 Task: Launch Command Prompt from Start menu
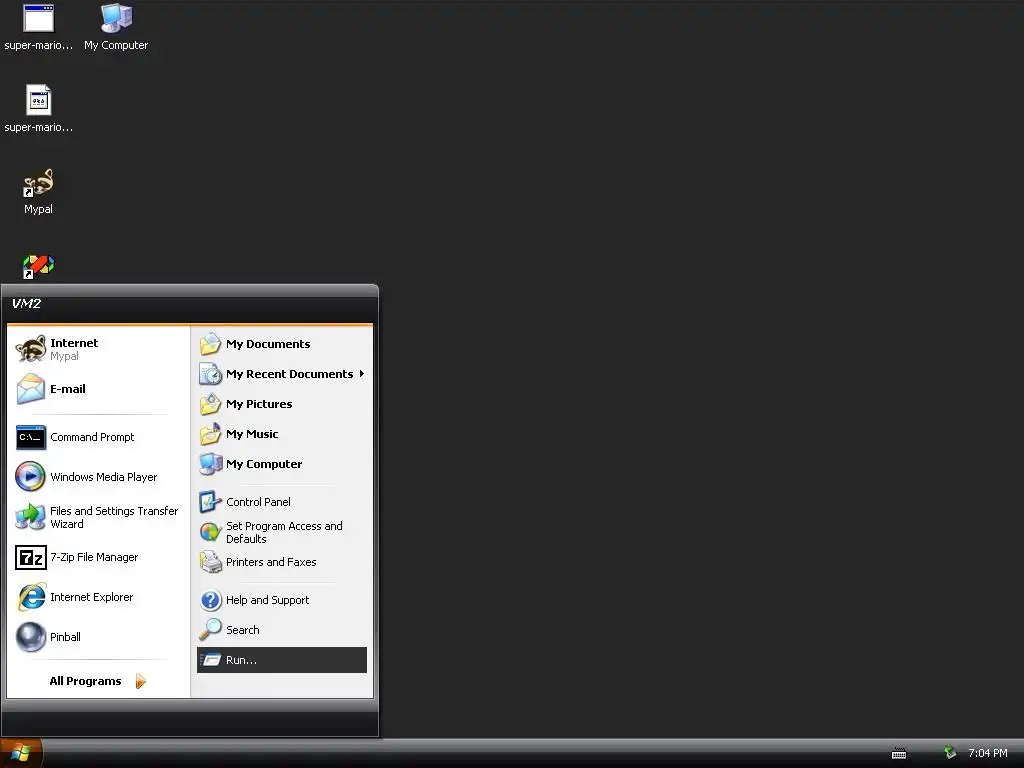[98, 438]
